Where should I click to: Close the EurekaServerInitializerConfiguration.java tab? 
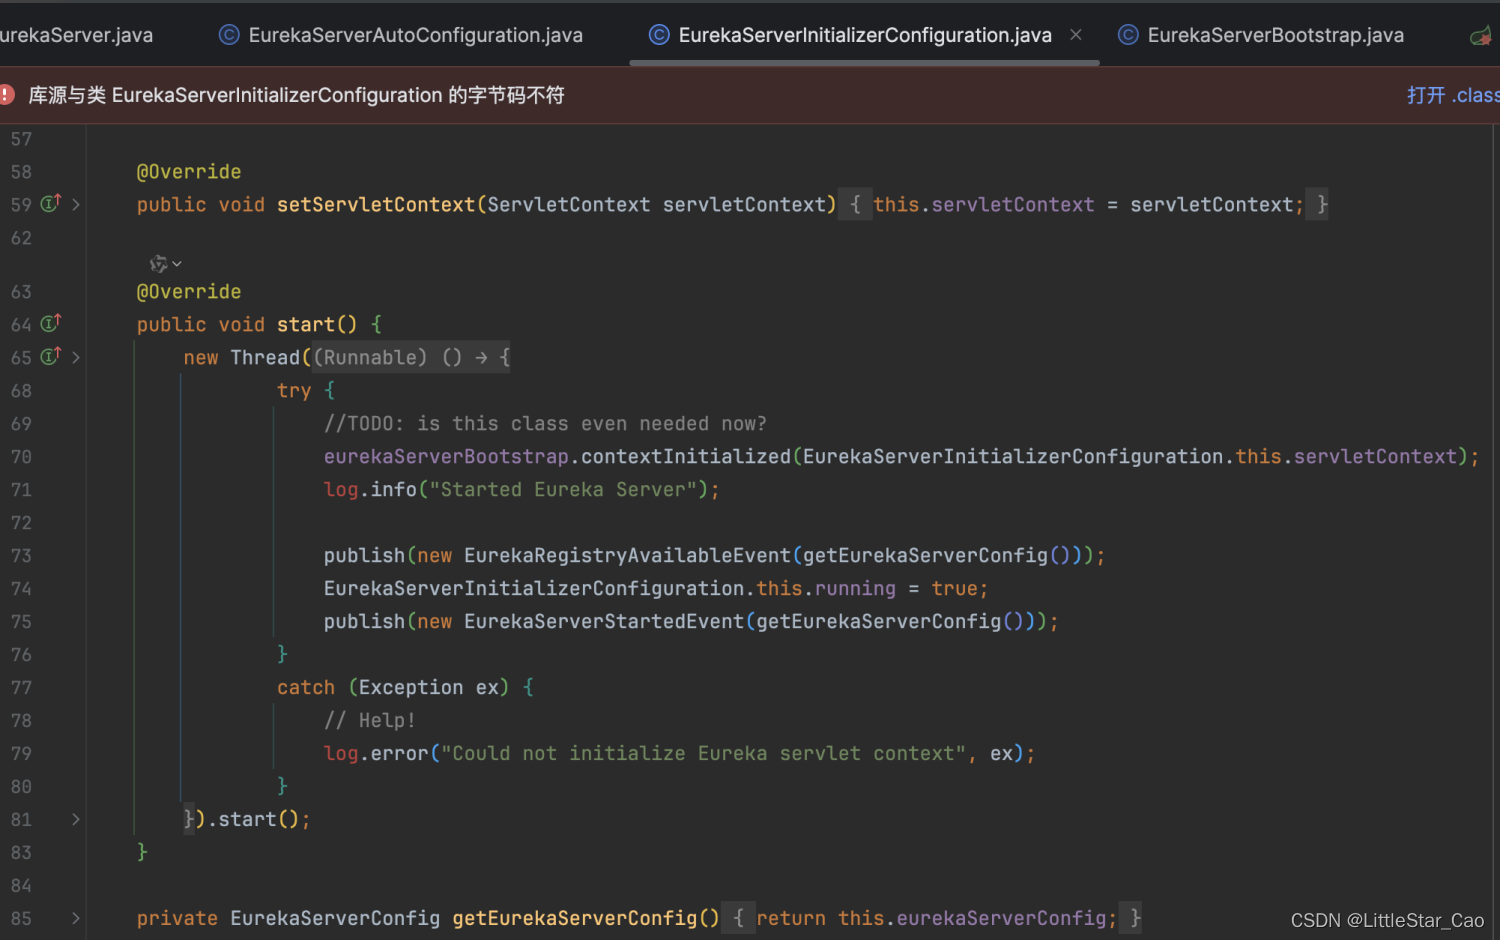point(1076,35)
